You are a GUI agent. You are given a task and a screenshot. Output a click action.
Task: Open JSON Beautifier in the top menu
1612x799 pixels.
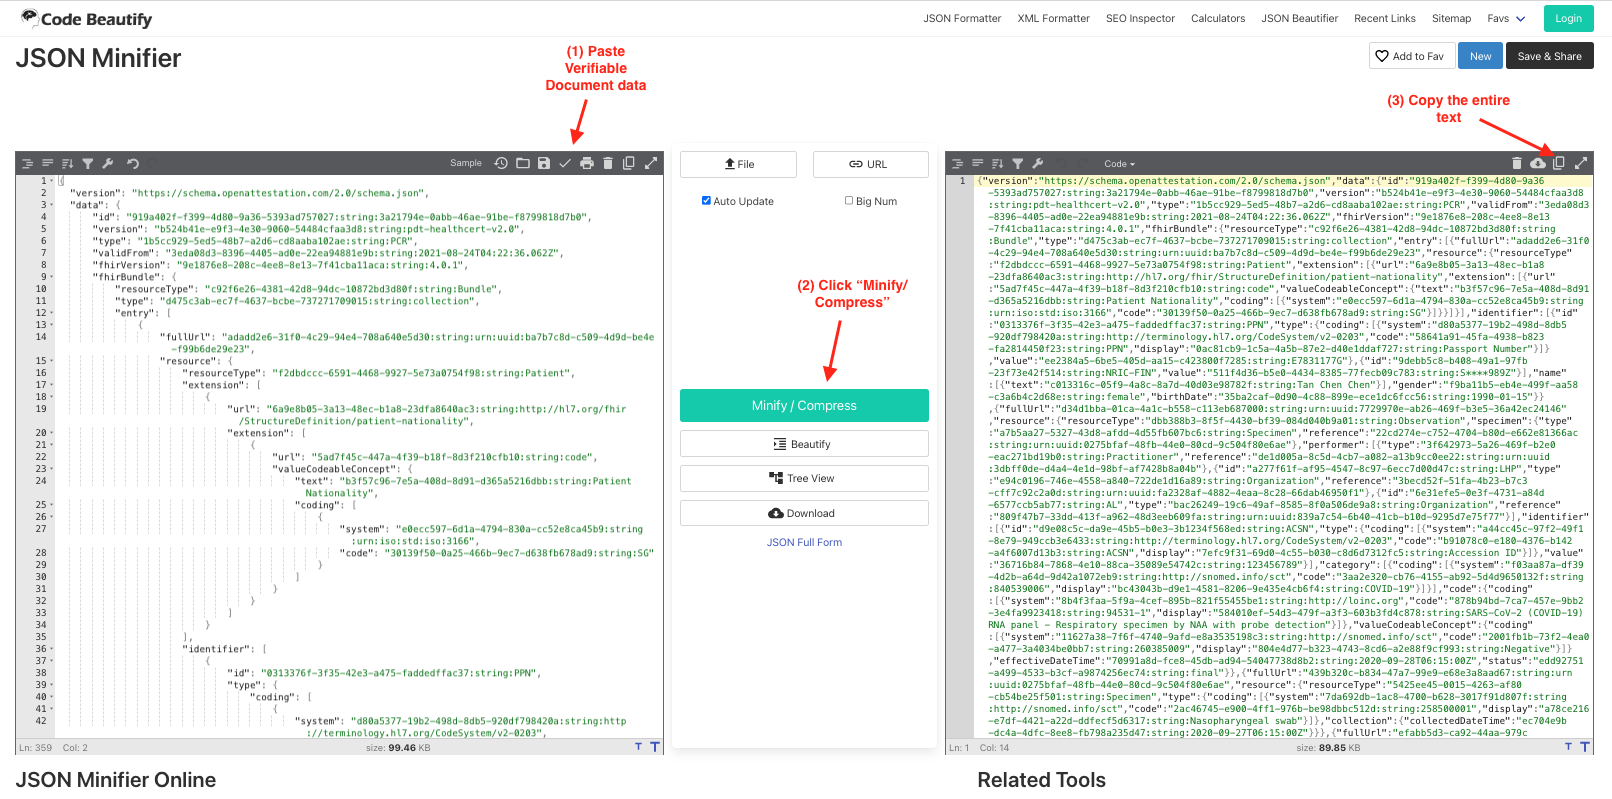click(1299, 18)
